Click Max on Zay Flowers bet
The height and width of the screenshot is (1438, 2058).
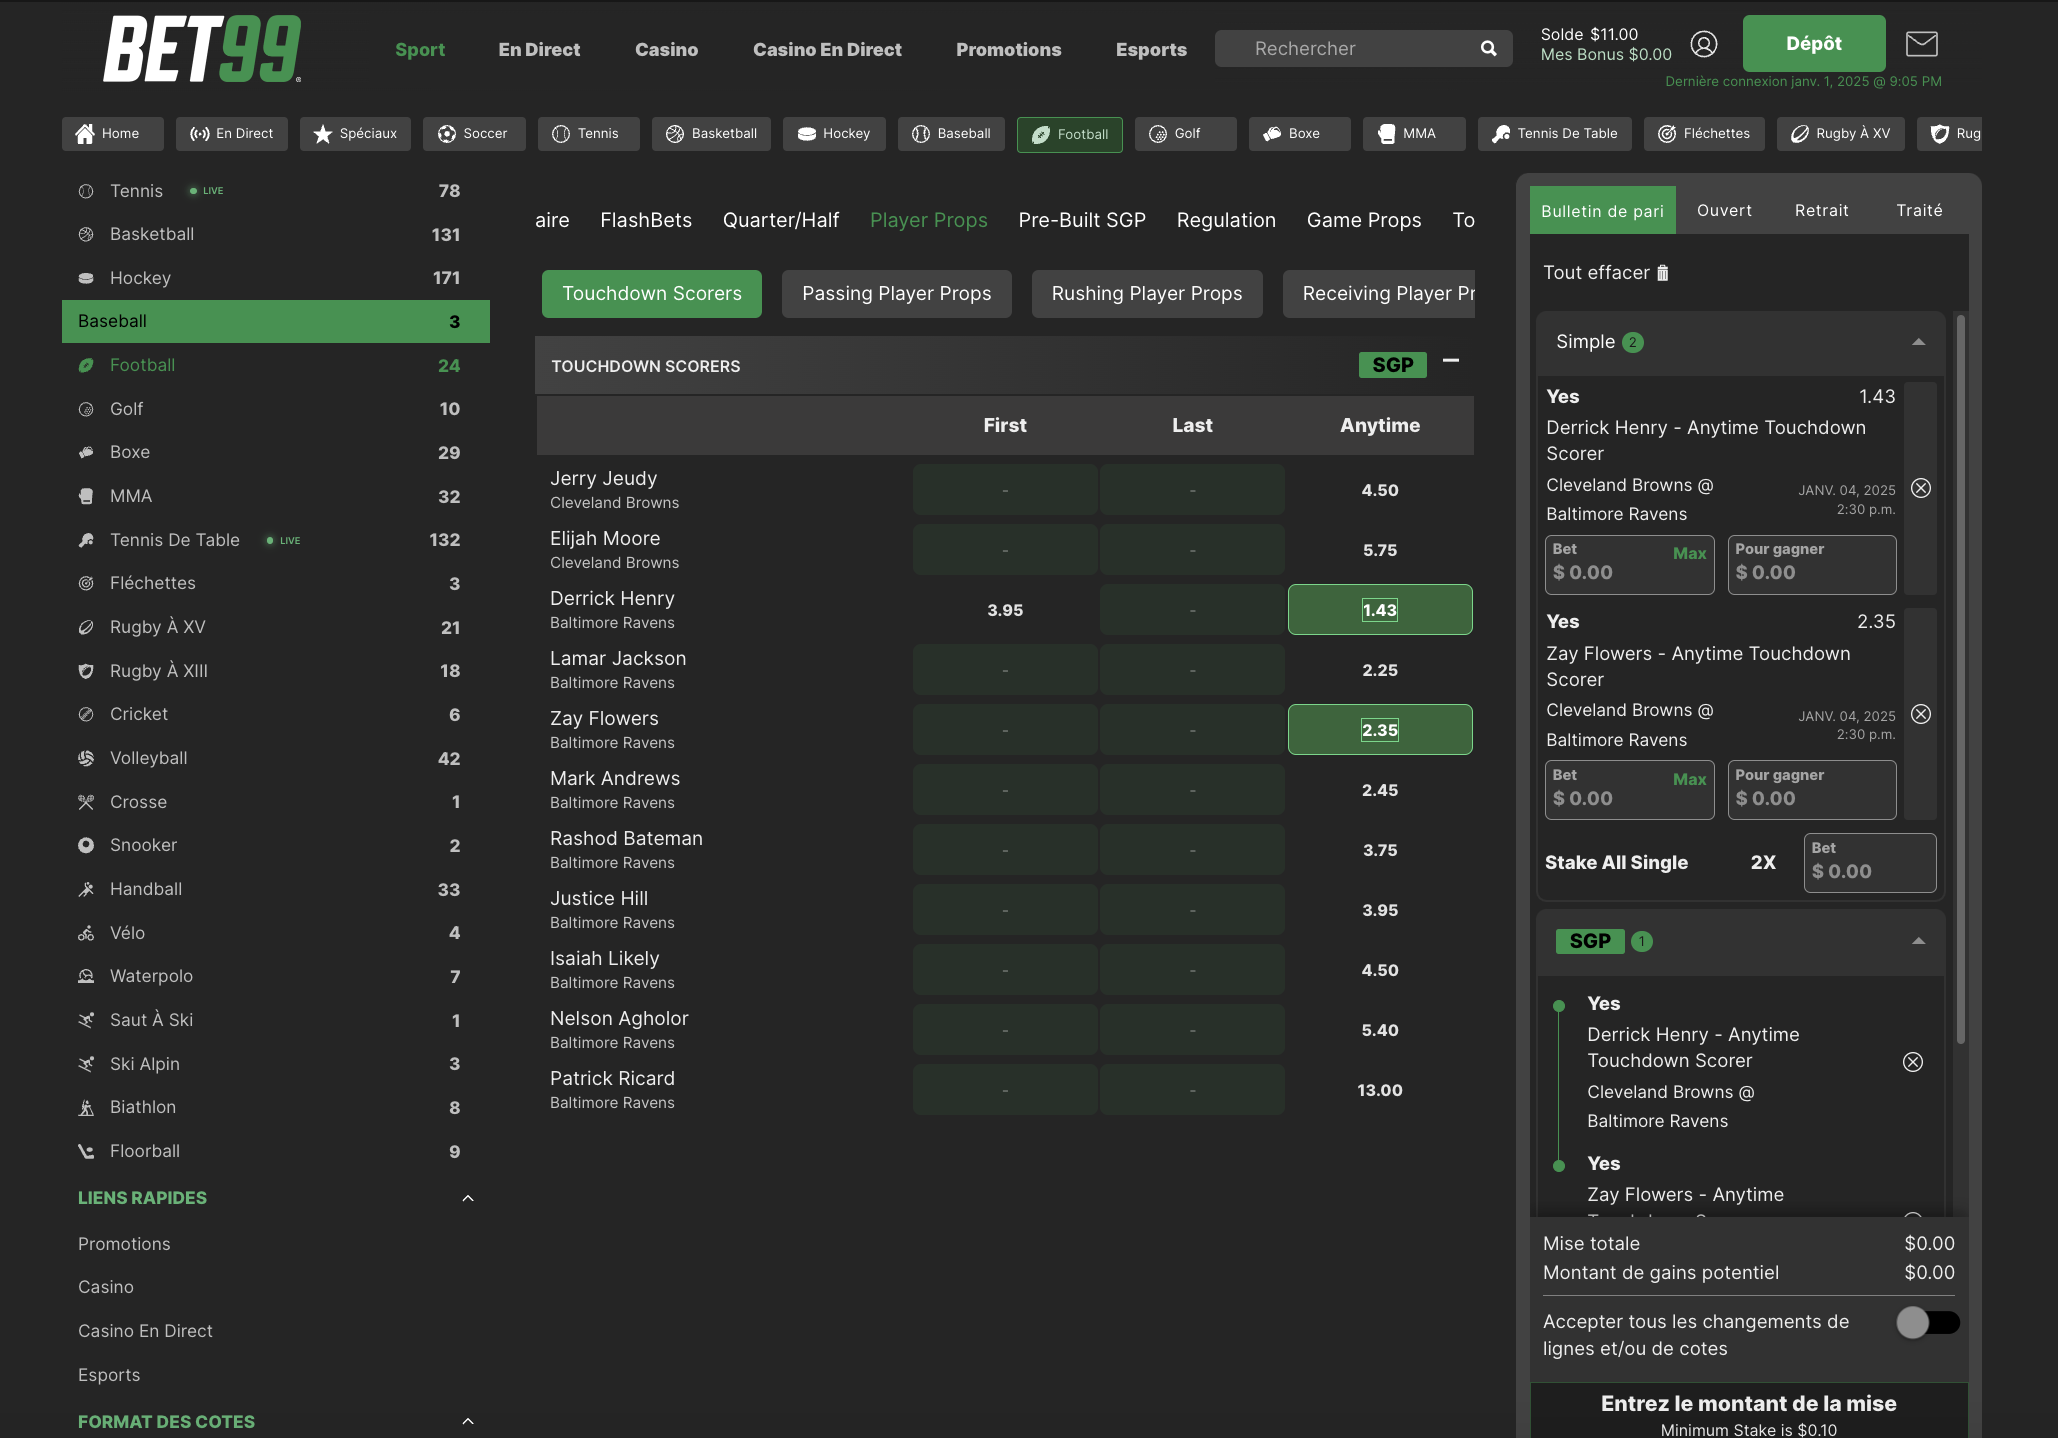tap(1689, 780)
